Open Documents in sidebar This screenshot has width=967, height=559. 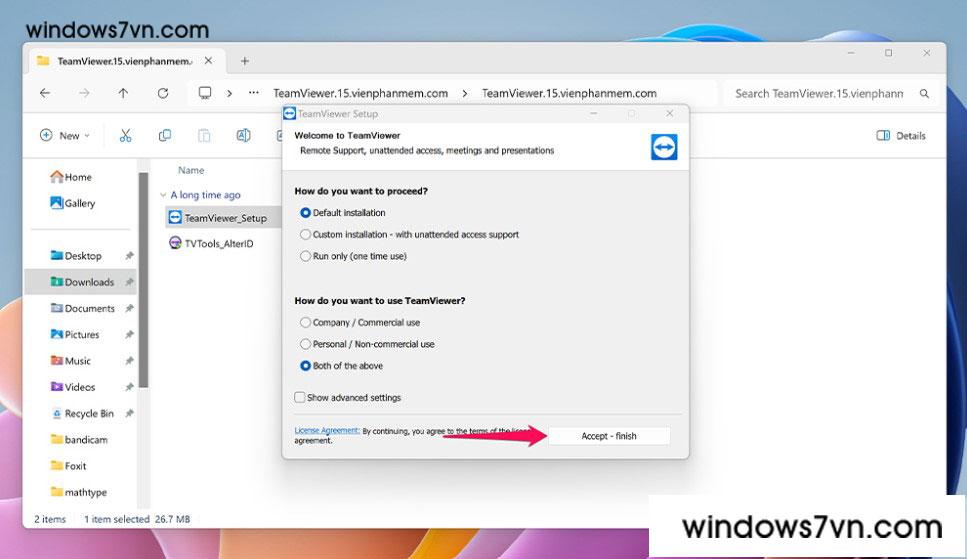83,308
